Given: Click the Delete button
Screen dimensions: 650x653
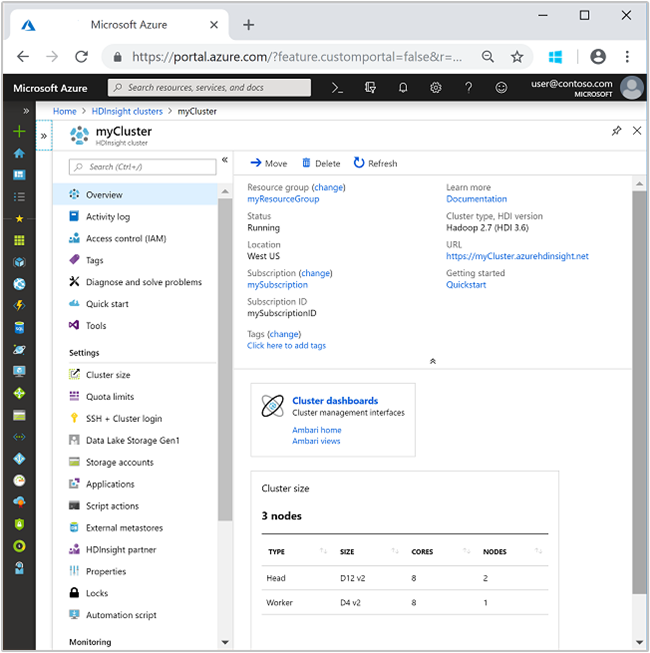Looking at the screenshot, I should pos(320,163).
